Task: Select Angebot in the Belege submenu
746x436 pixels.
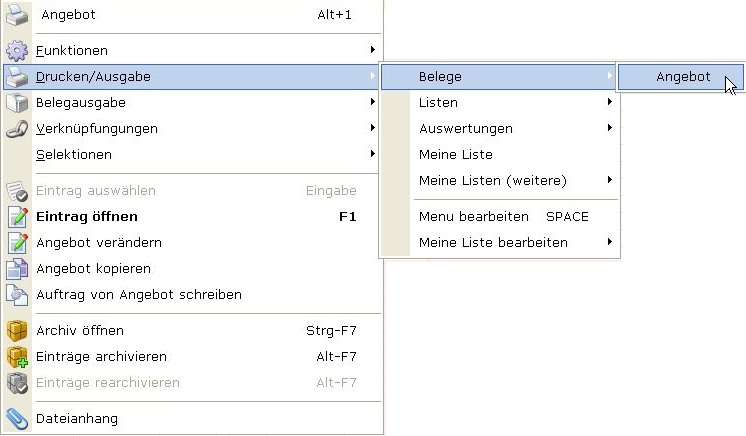Action: pyautogui.click(x=683, y=76)
